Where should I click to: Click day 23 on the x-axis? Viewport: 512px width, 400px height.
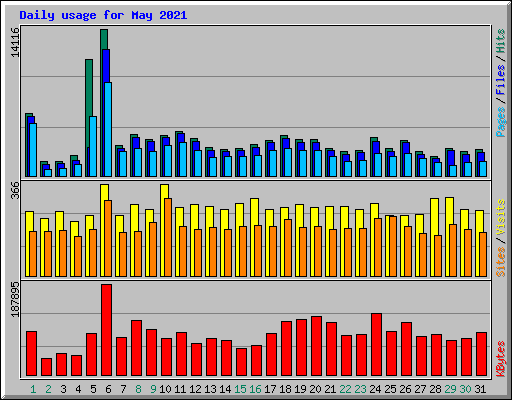tap(360, 389)
